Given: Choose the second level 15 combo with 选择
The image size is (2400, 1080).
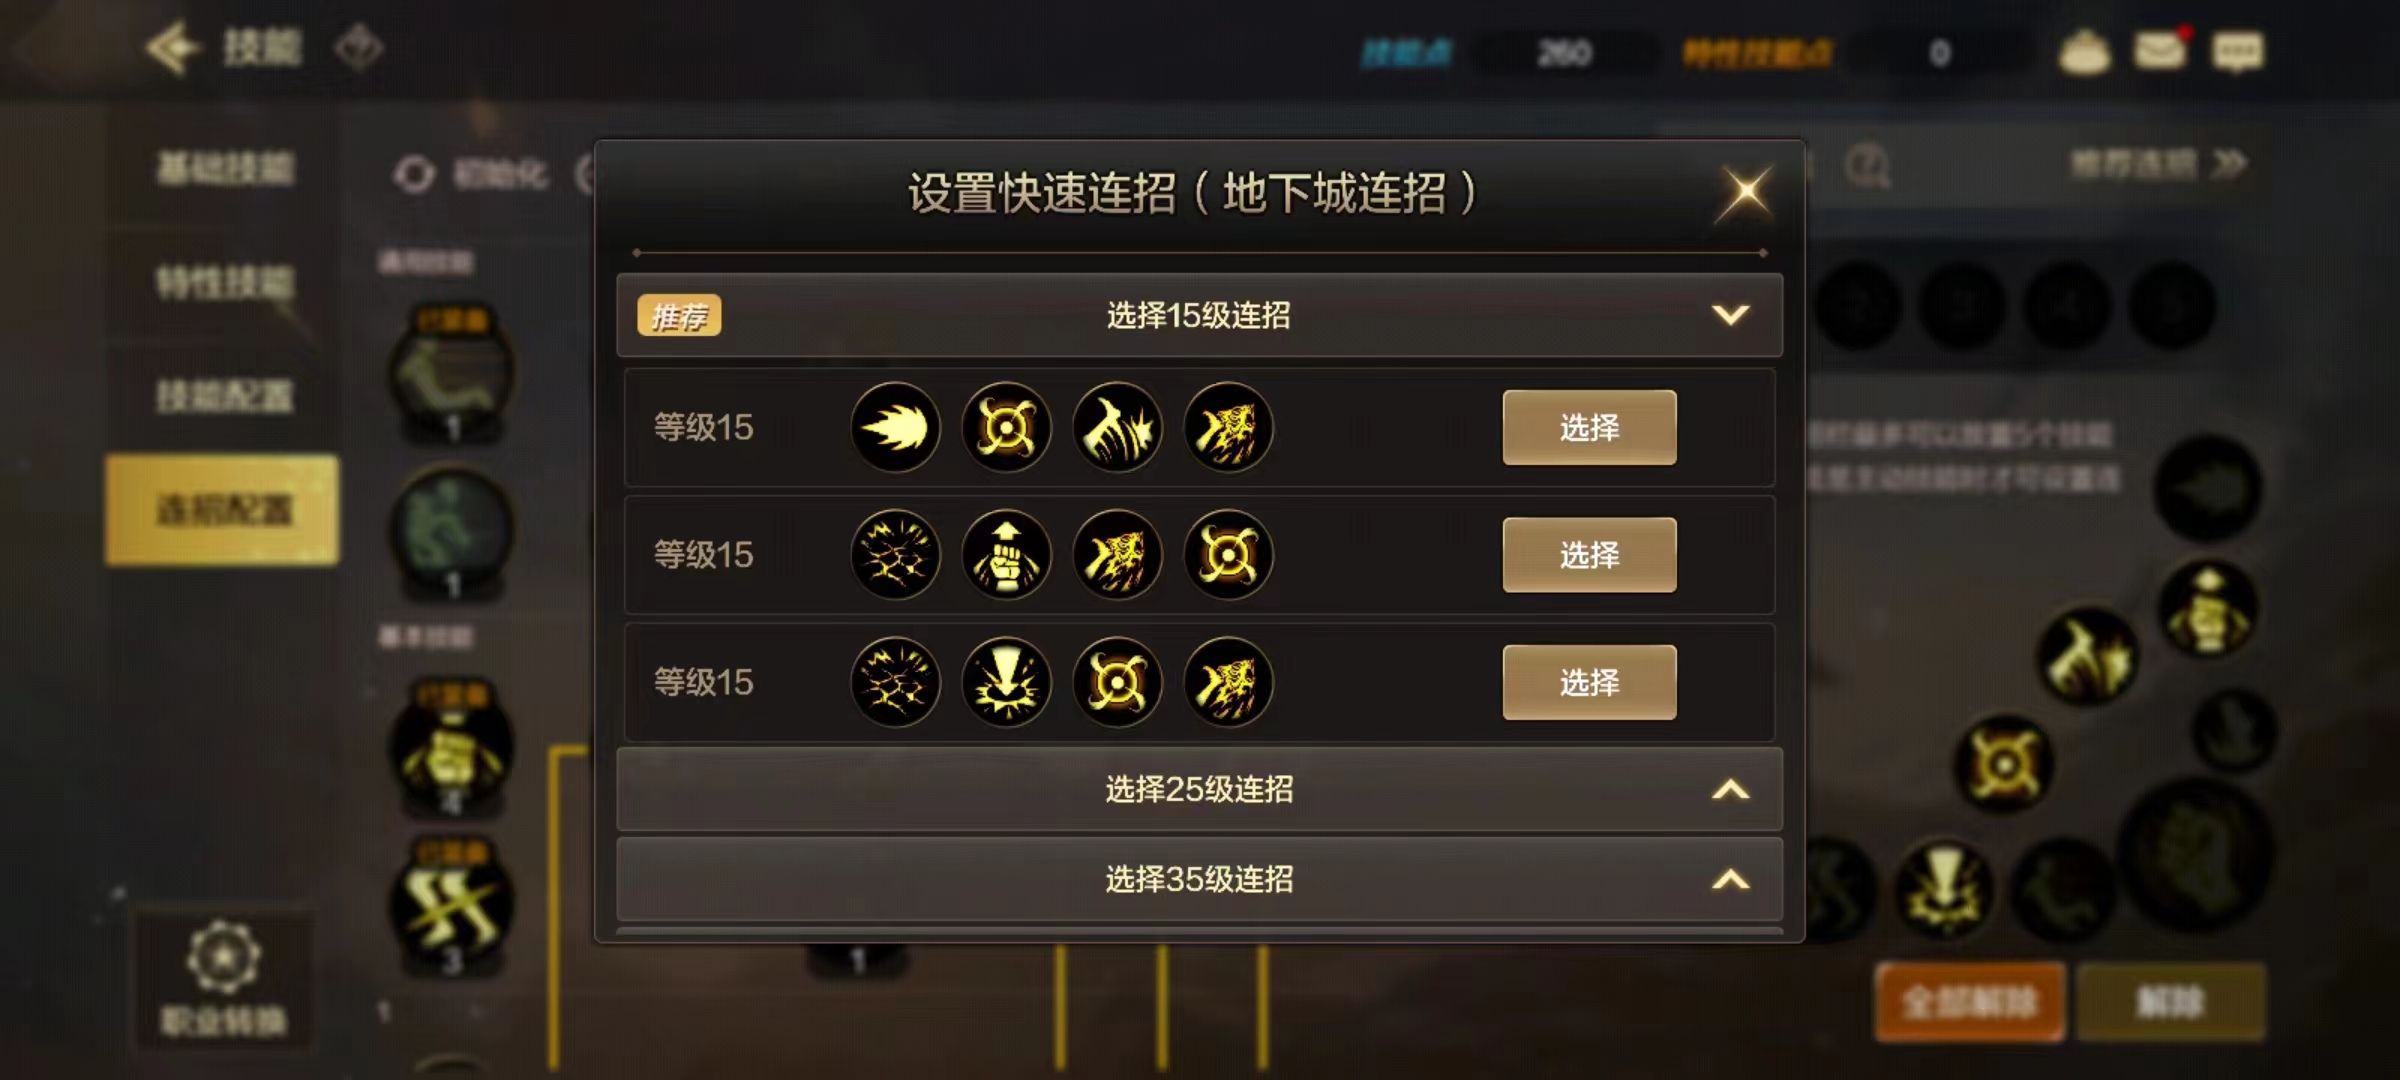Looking at the screenshot, I should click(x=1589, y=555).
